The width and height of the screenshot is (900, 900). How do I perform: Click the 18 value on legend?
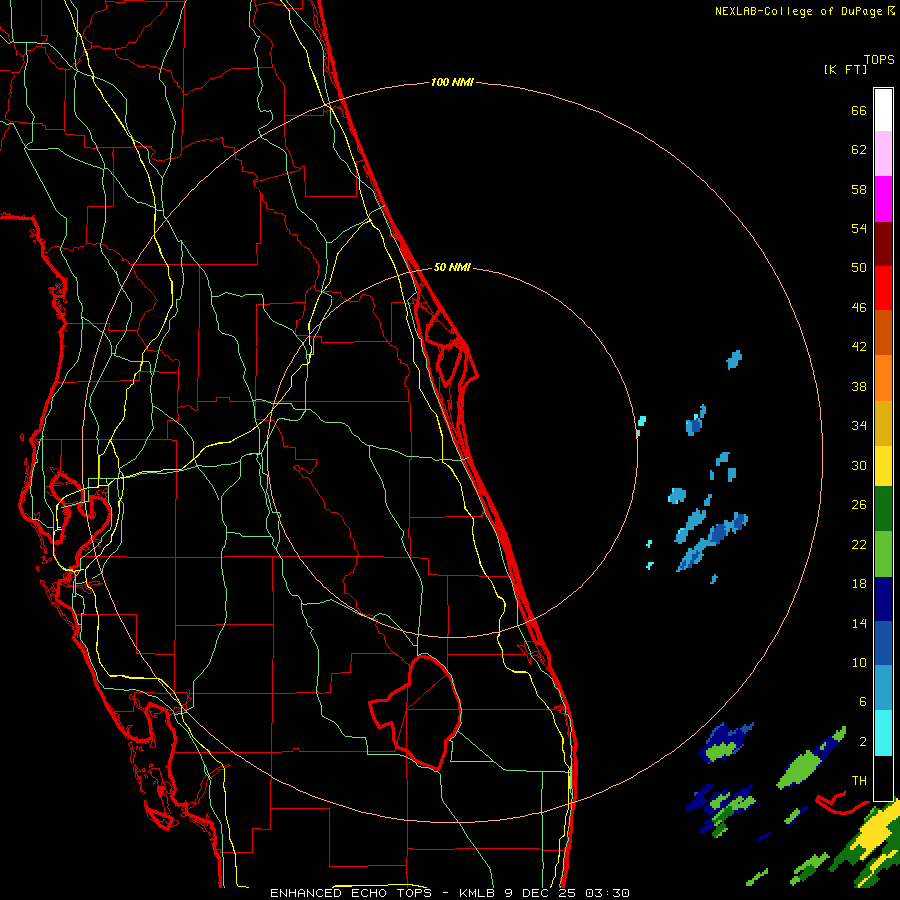point(859,584)
